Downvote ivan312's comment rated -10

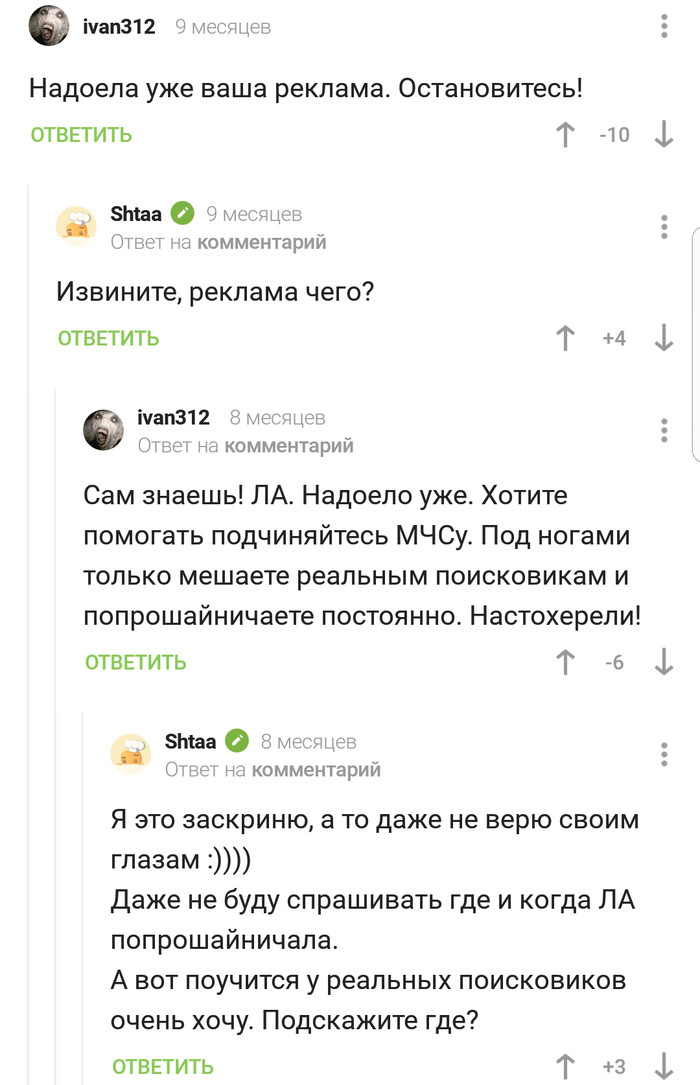663,134
